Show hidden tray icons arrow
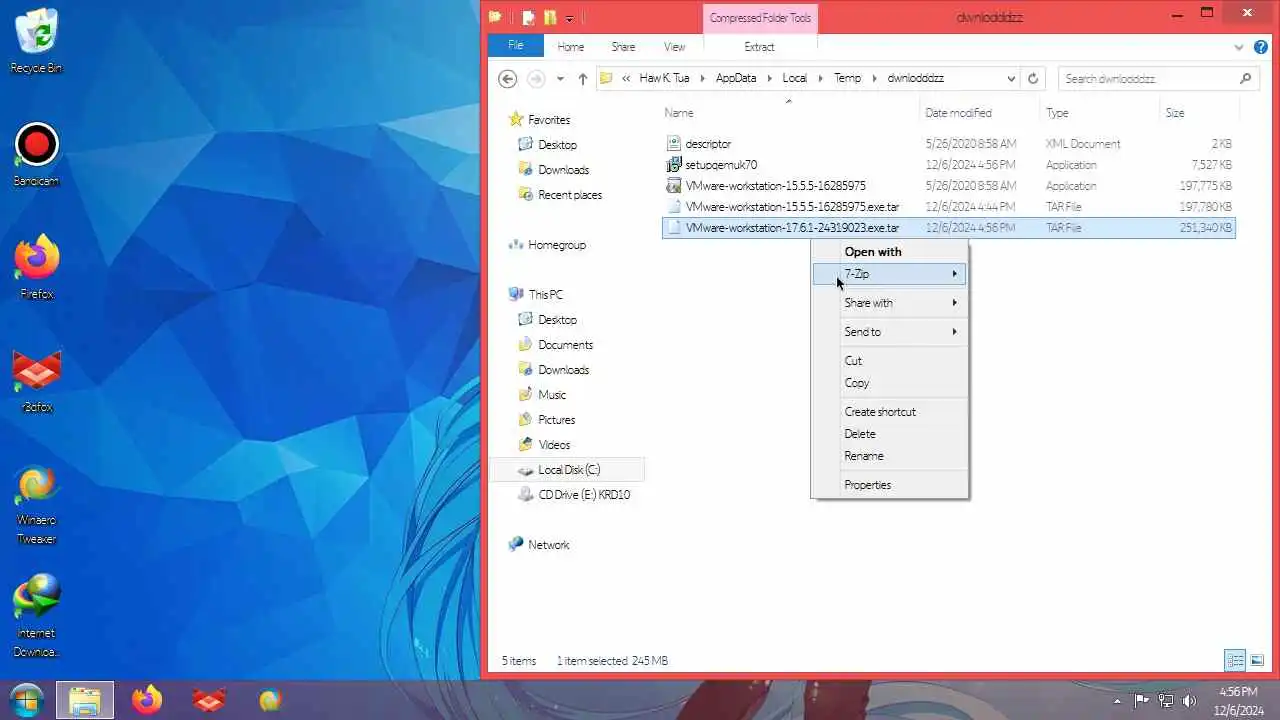The image size is (1280, 720). pyautogui.click(x=1118, y=701)
